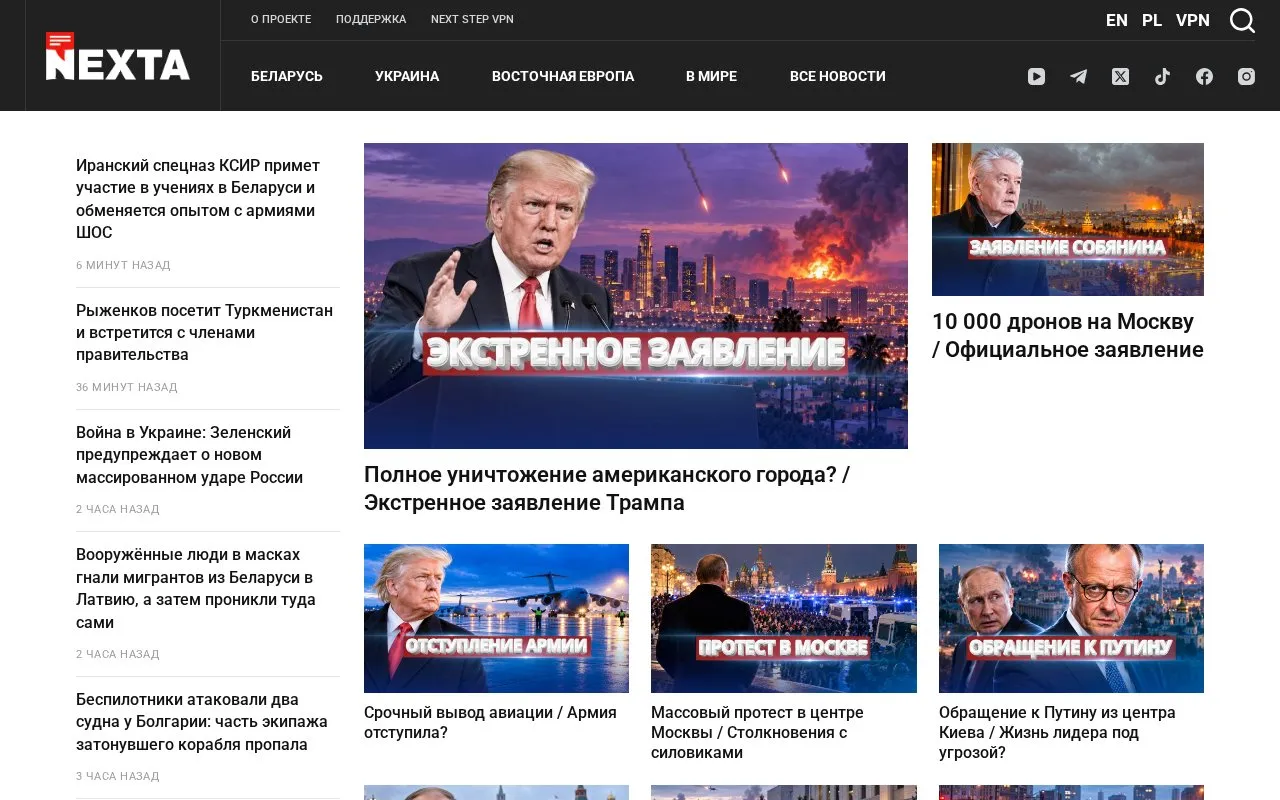Open NEXTA TikTok icon
Screen dimensions: 1280x800
pos(1162,76)
